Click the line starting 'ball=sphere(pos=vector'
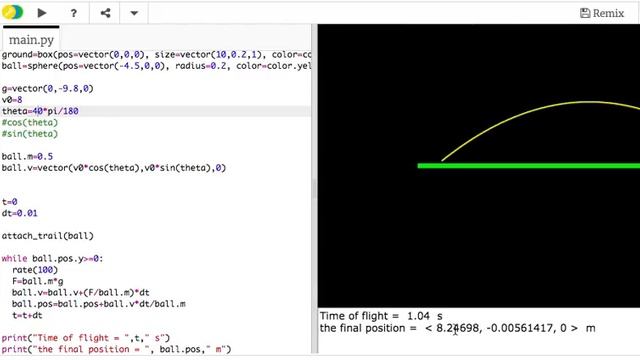640x360 pixels. tap(156, 66)
